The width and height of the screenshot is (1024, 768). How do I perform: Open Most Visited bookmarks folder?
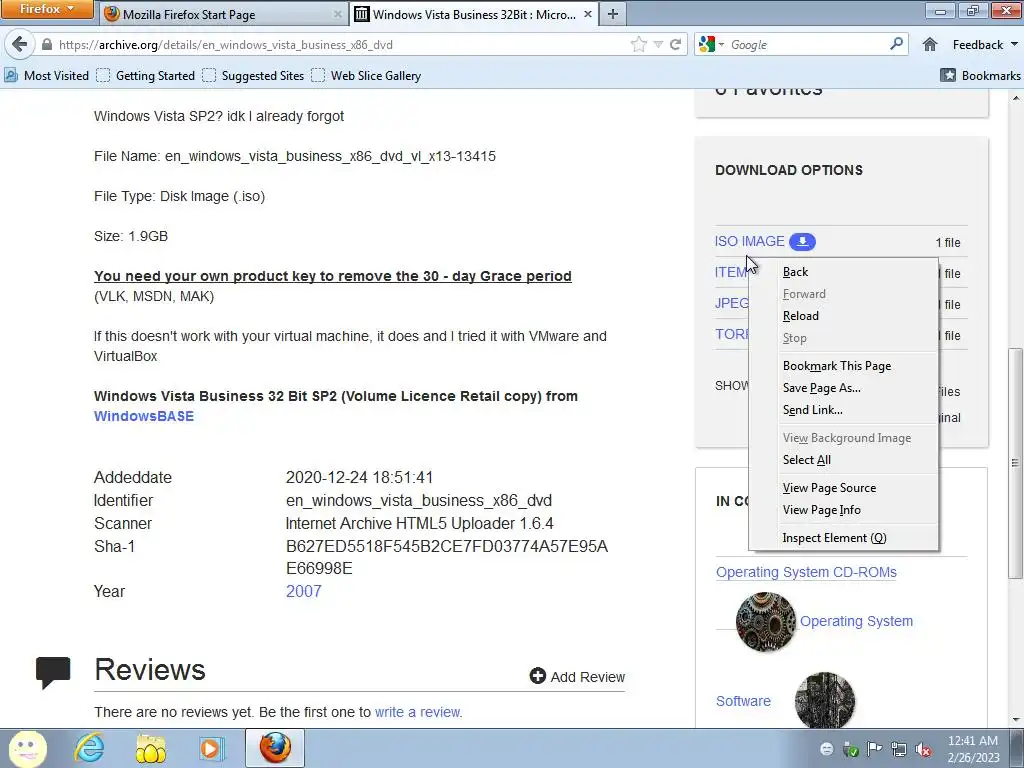point(46,76)
